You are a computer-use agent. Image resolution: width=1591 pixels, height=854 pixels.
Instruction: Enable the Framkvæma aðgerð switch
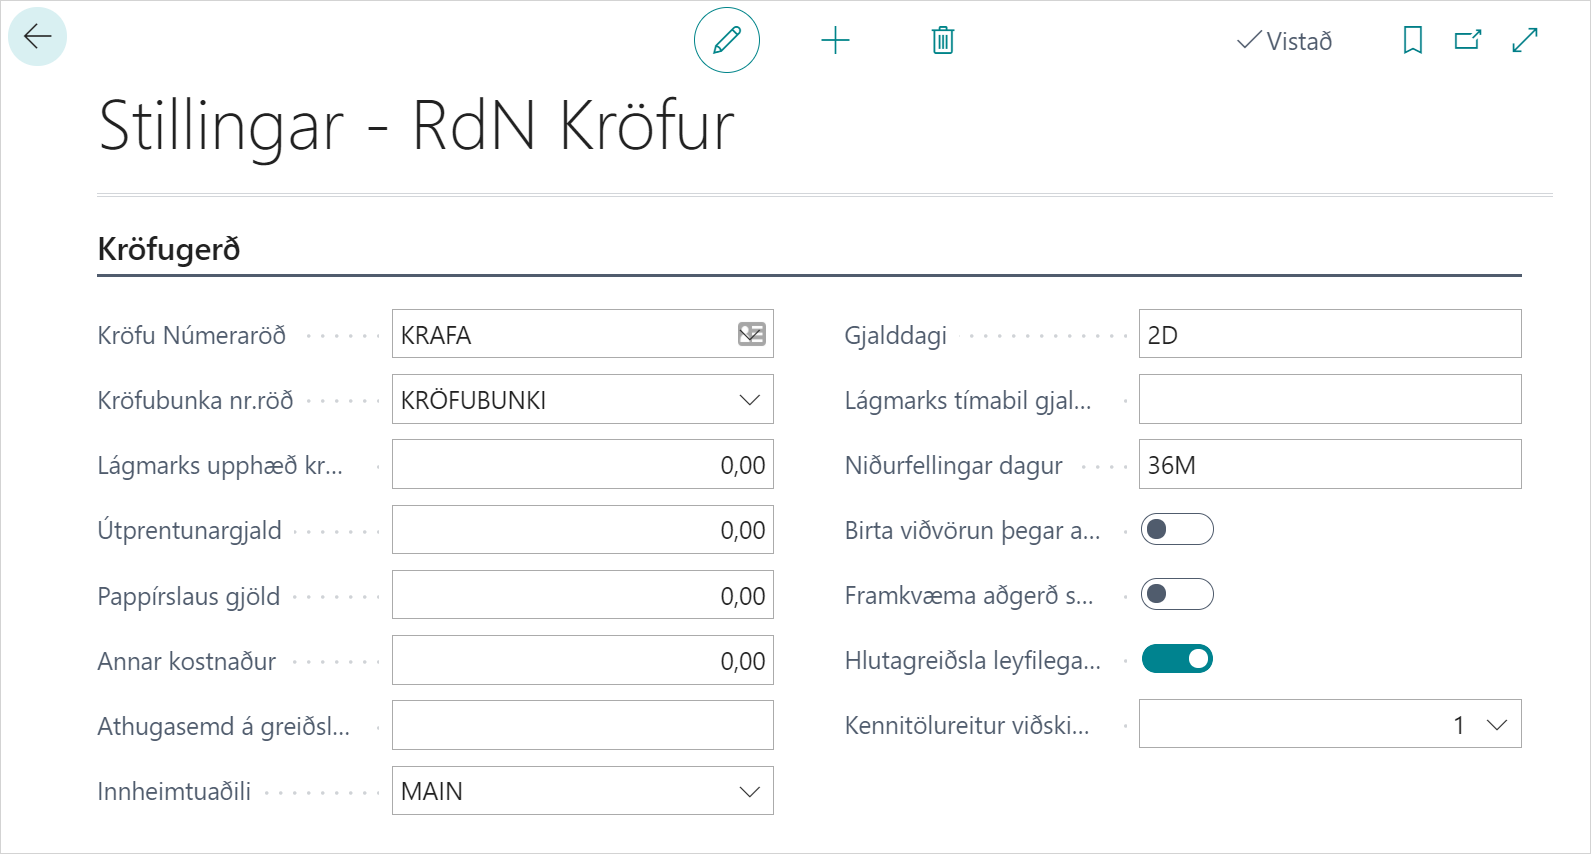[1177, 594]
